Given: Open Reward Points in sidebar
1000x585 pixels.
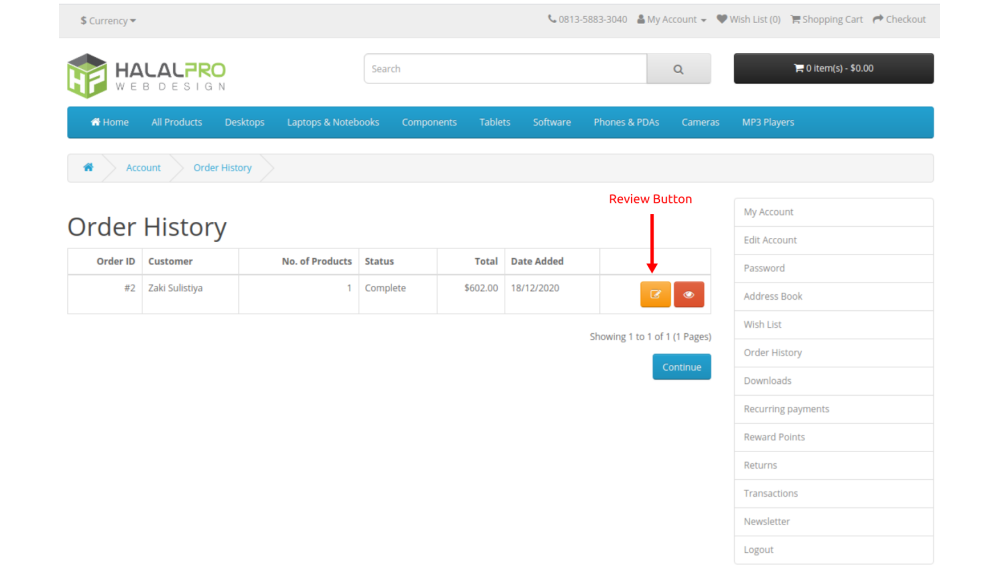Looking at the screenshot, I should click(774, 437).
